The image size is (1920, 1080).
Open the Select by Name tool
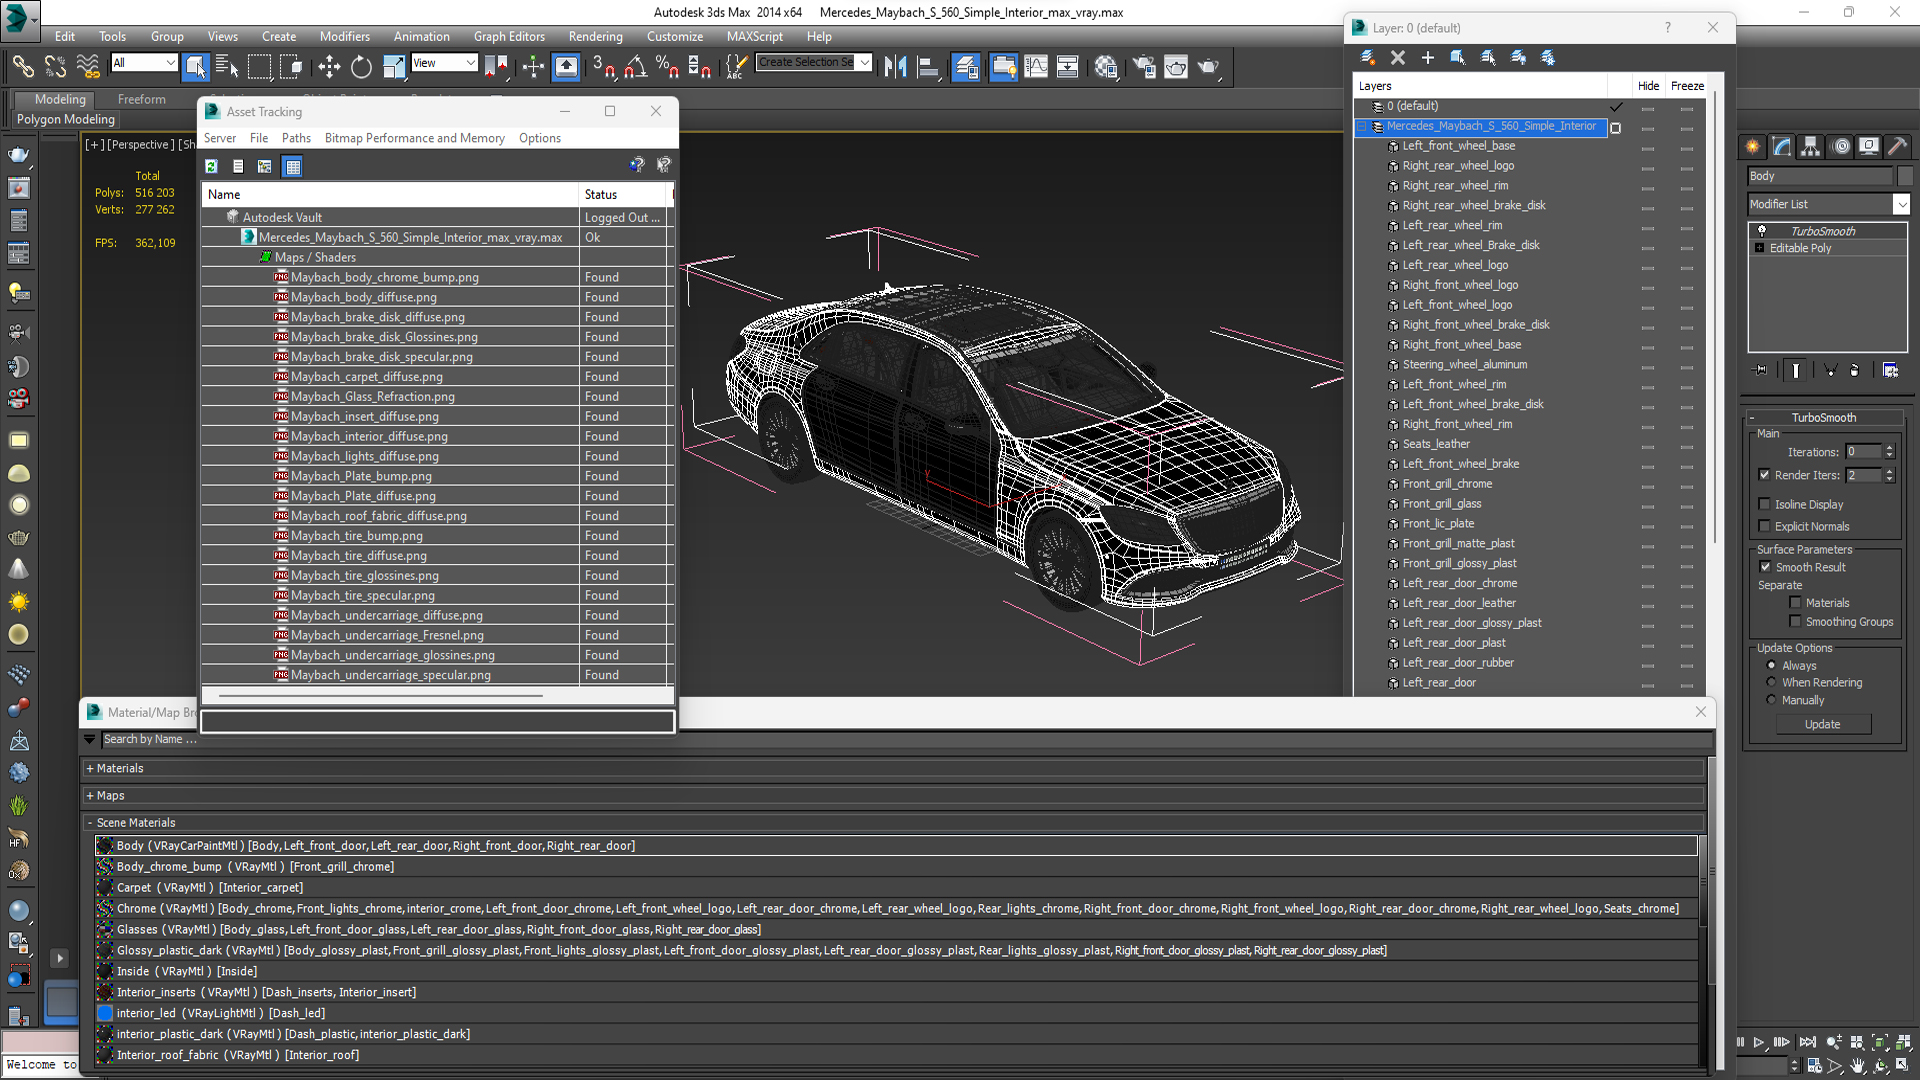[x=228, y=67]
